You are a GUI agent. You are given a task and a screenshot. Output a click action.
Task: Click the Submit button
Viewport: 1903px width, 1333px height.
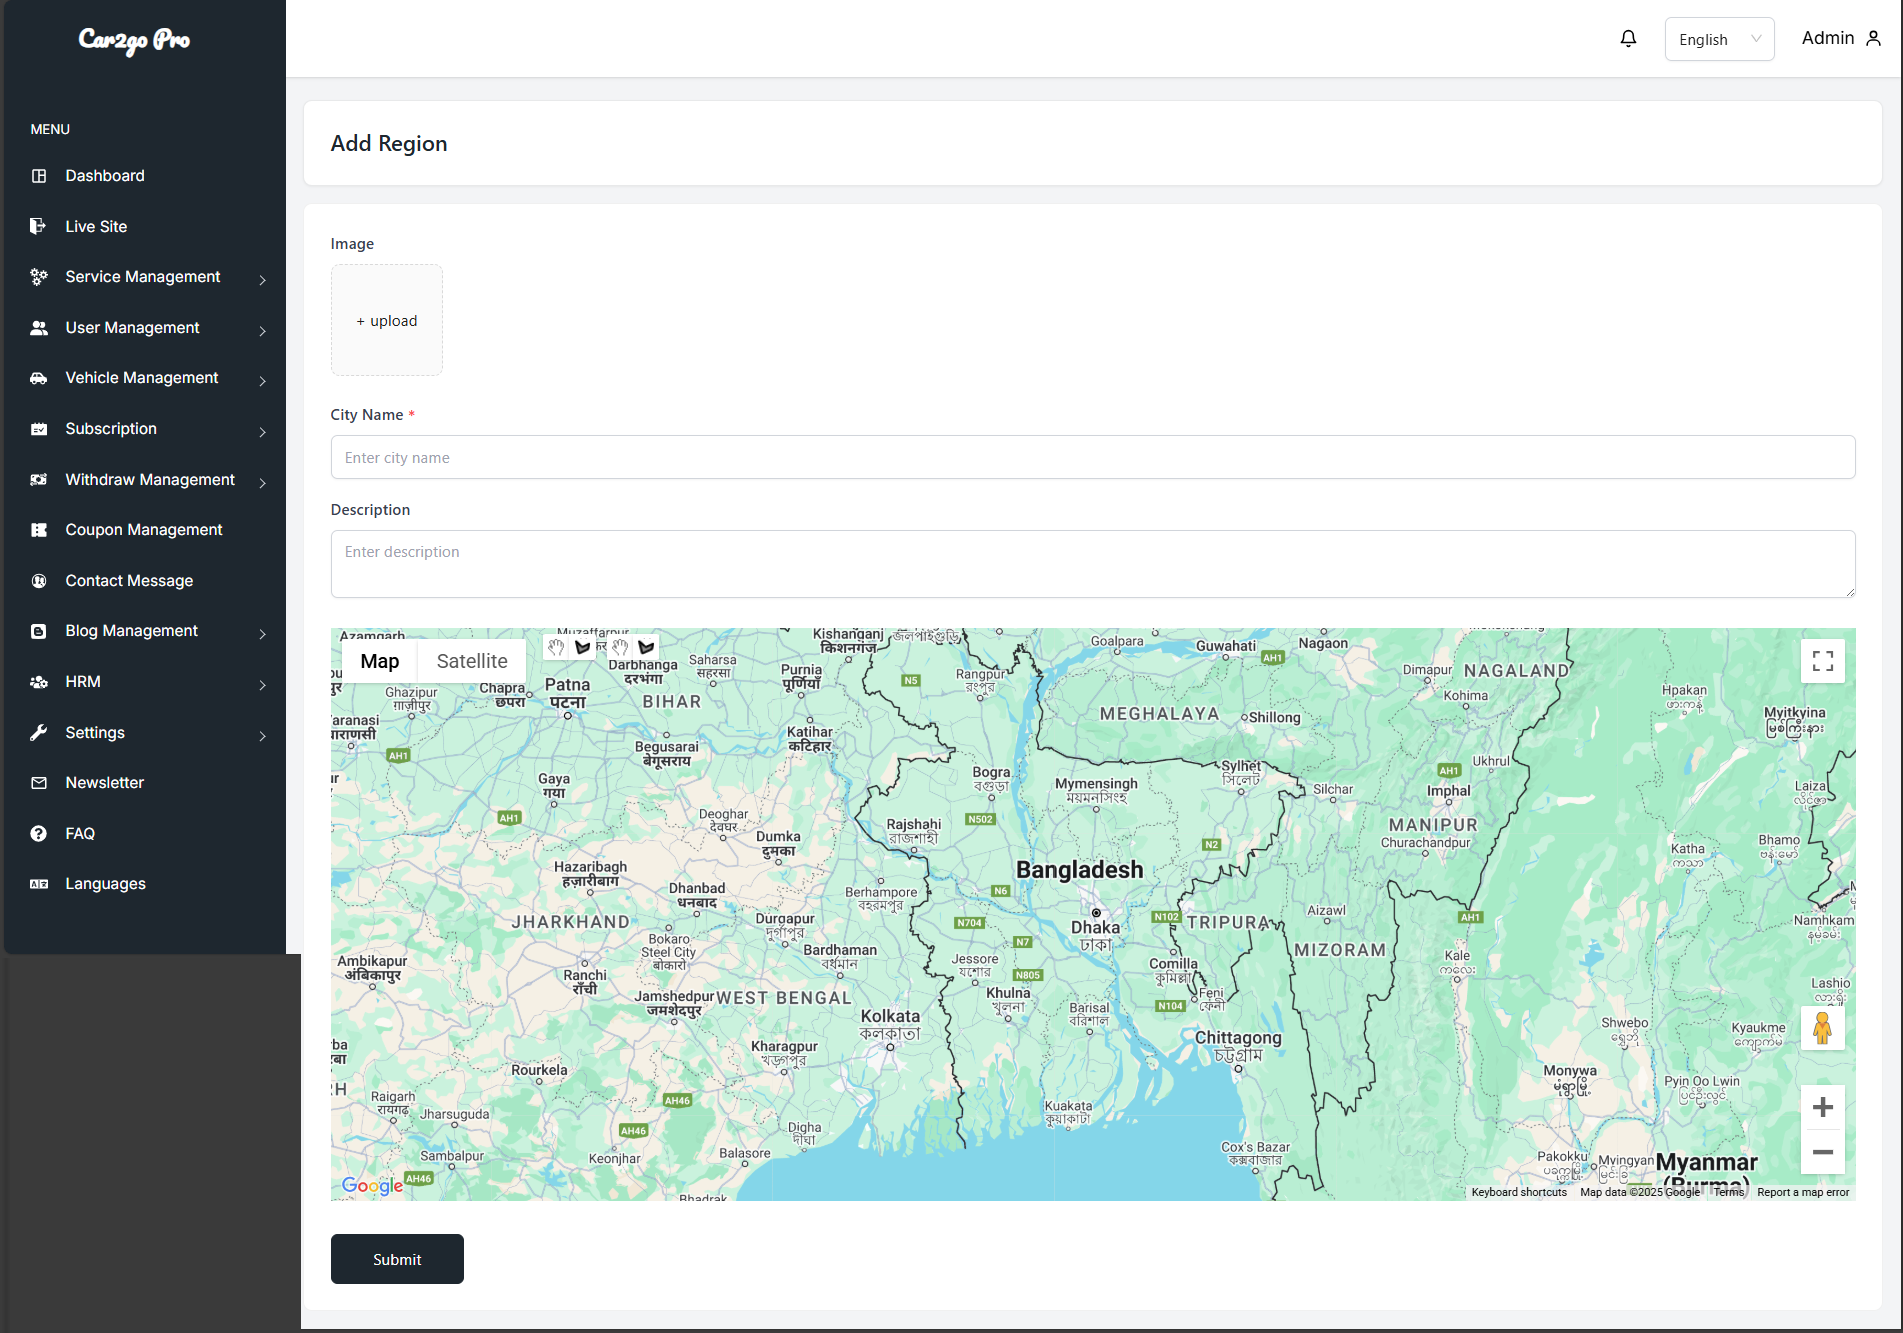click(x=397, y=1259)
